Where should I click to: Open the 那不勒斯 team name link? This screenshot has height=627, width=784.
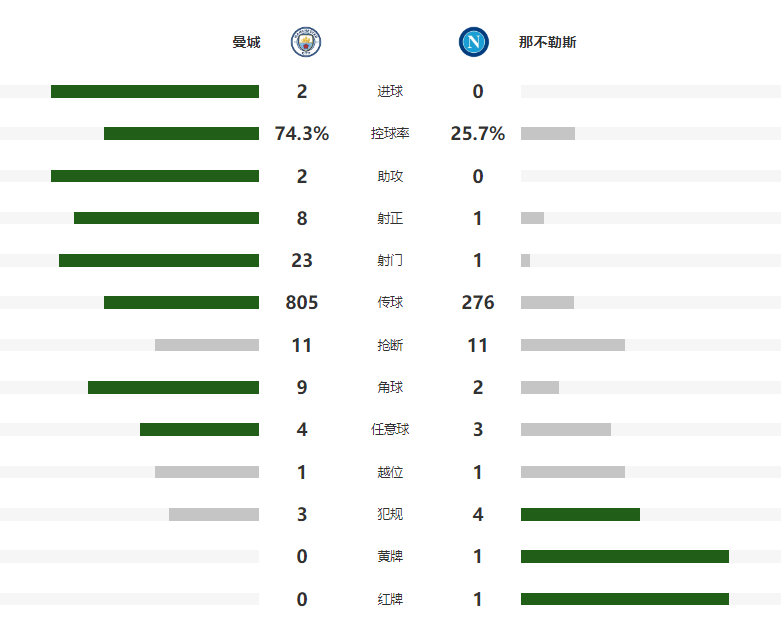coord(547,42)
